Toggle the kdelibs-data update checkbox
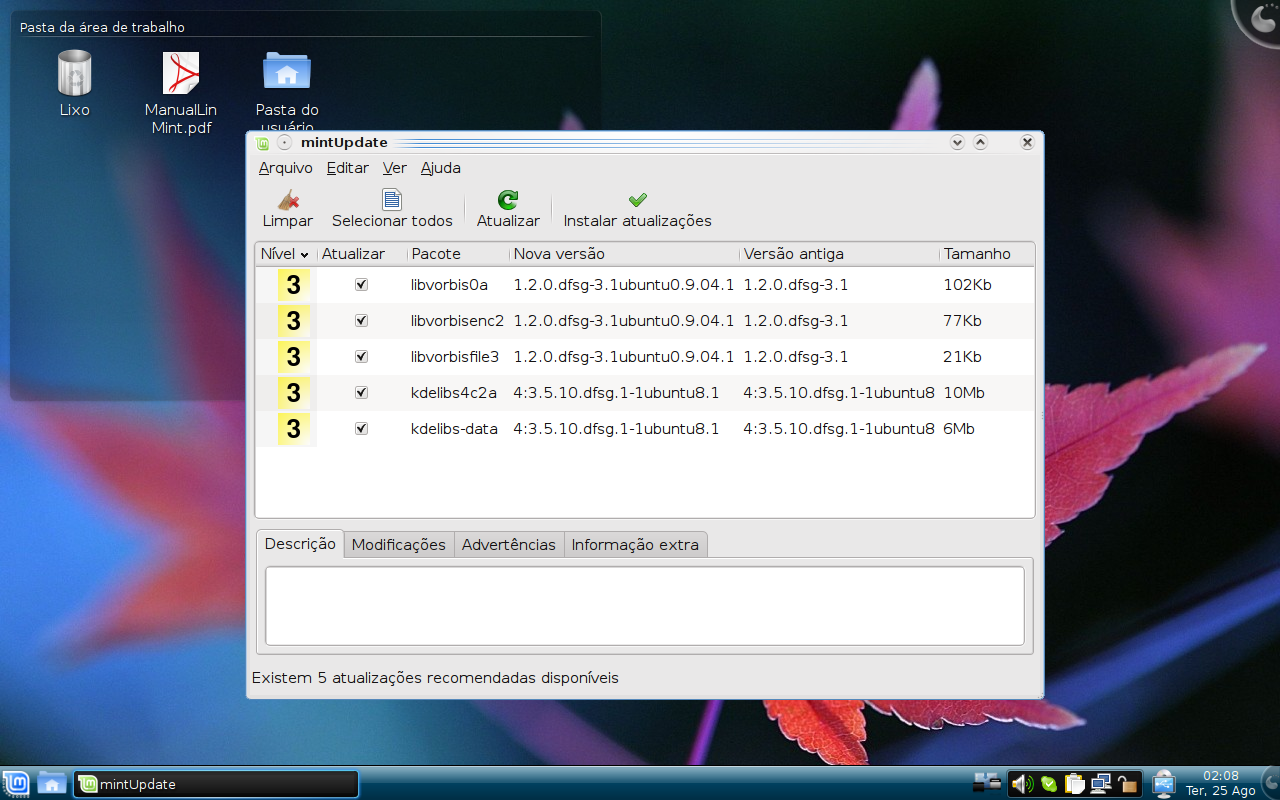1280x800 pixels. pos(361,429)
